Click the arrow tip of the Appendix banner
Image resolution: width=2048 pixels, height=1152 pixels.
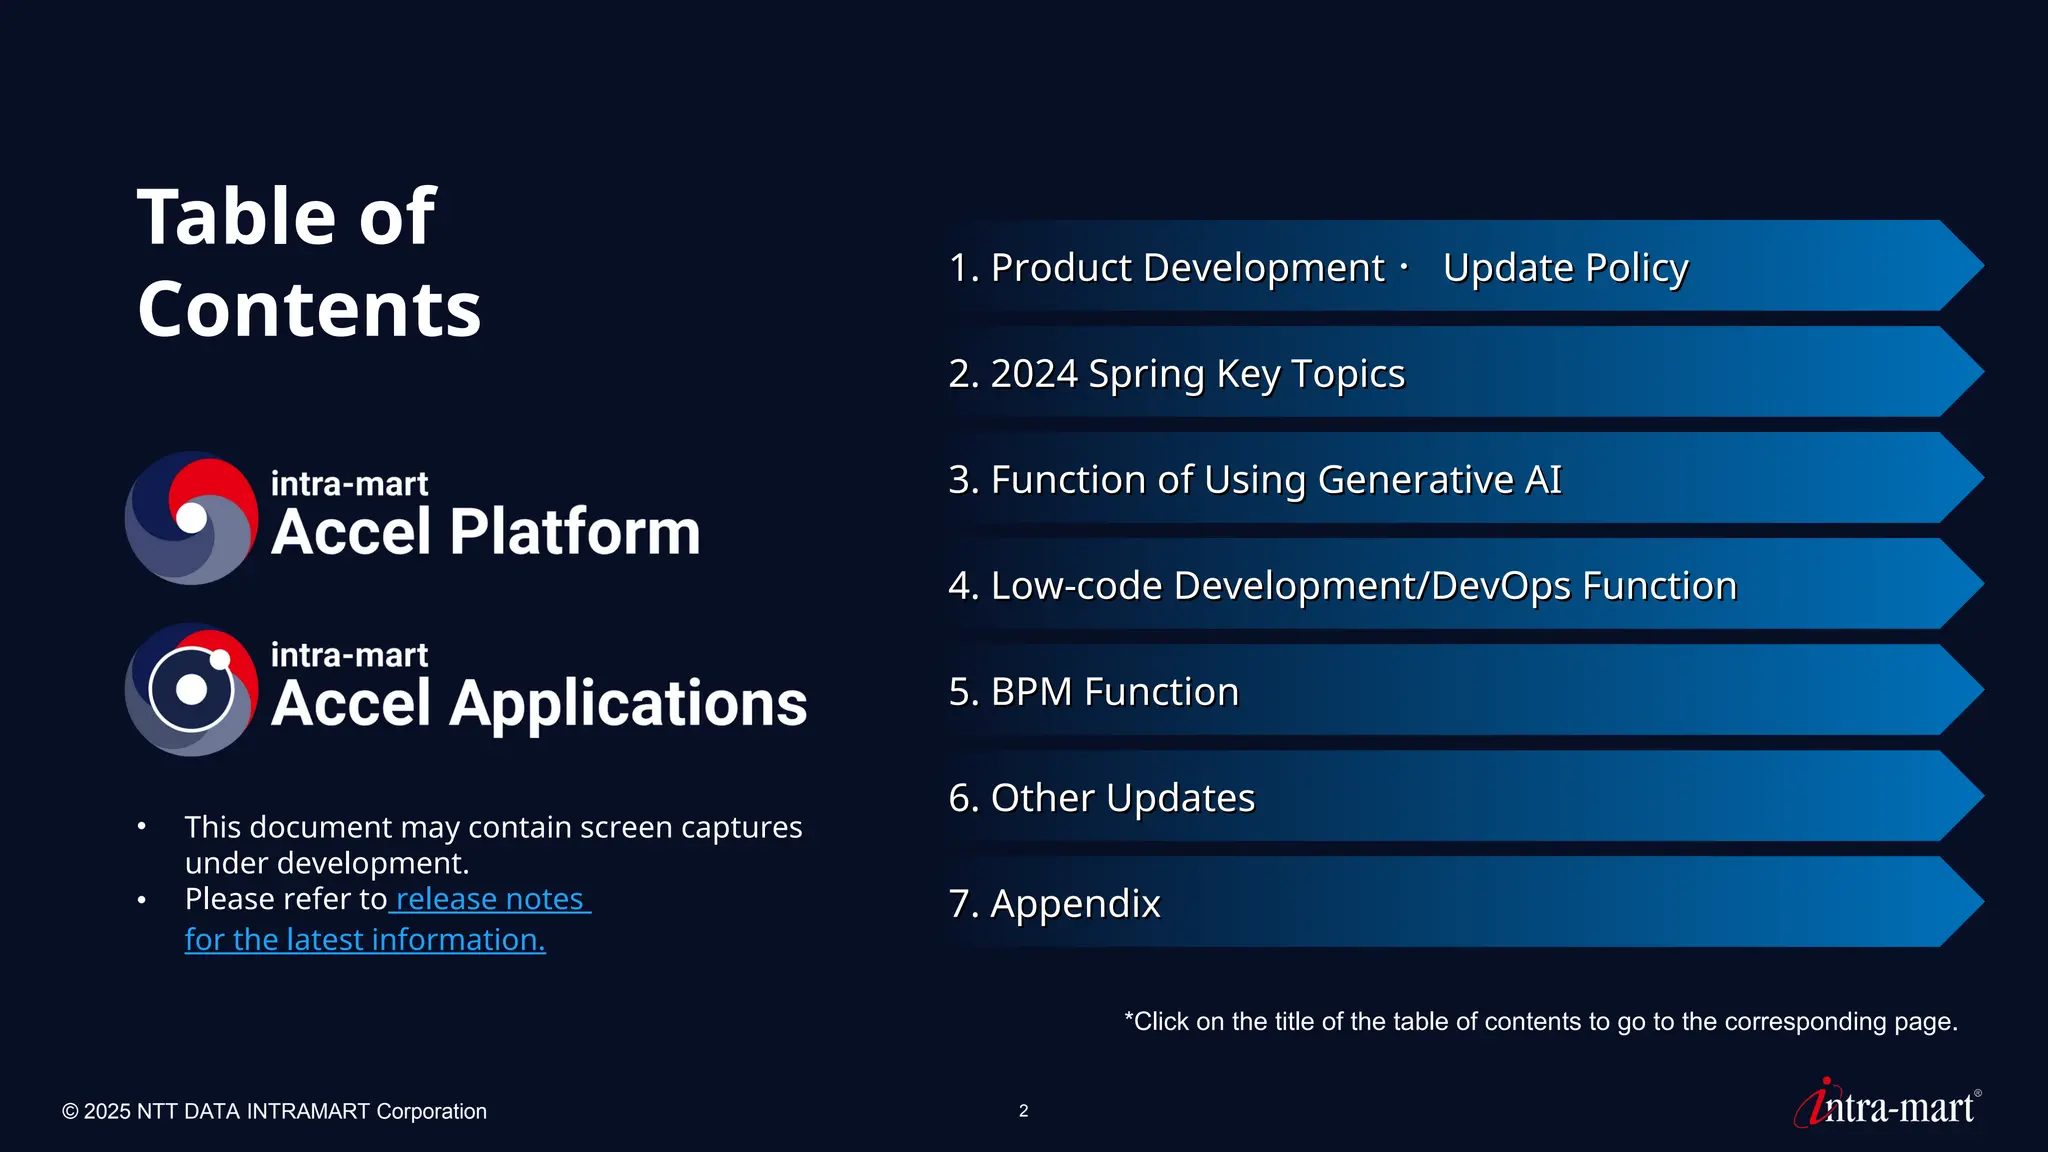click(x=1961, y=902)
